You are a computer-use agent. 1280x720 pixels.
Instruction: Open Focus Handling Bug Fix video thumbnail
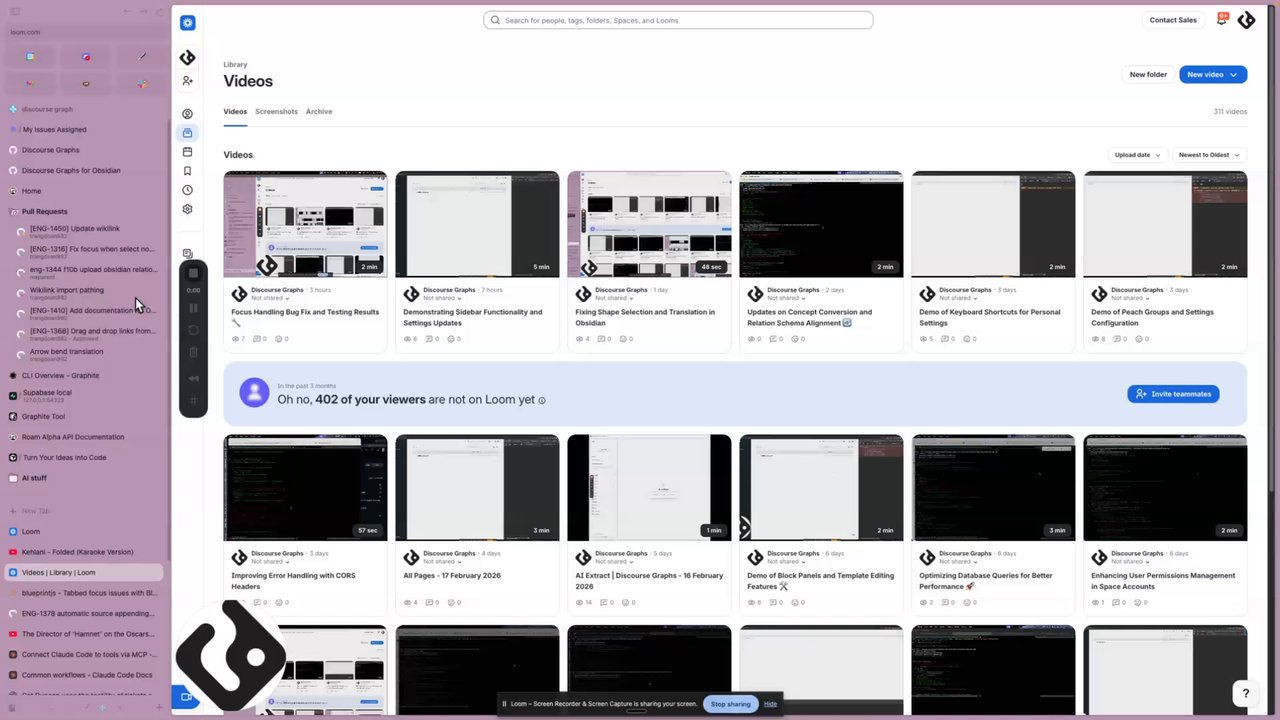click(x=305, y=224)
